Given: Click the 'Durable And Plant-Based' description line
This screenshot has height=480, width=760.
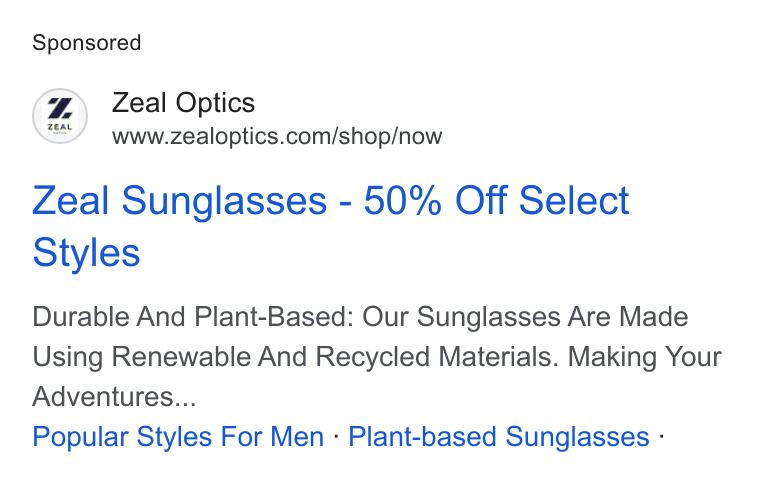Looking at the screenshot, I should click(x=360, y=317).
